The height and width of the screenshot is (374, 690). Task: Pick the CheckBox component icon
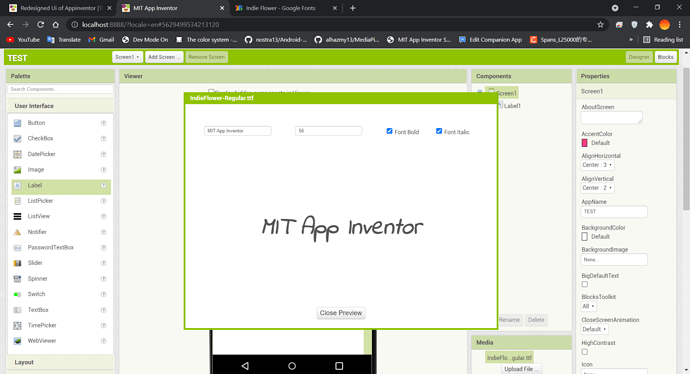[17, 139]
